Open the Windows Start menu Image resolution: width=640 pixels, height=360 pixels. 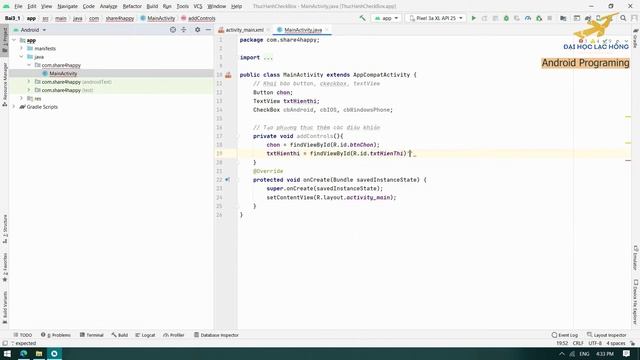7,353
